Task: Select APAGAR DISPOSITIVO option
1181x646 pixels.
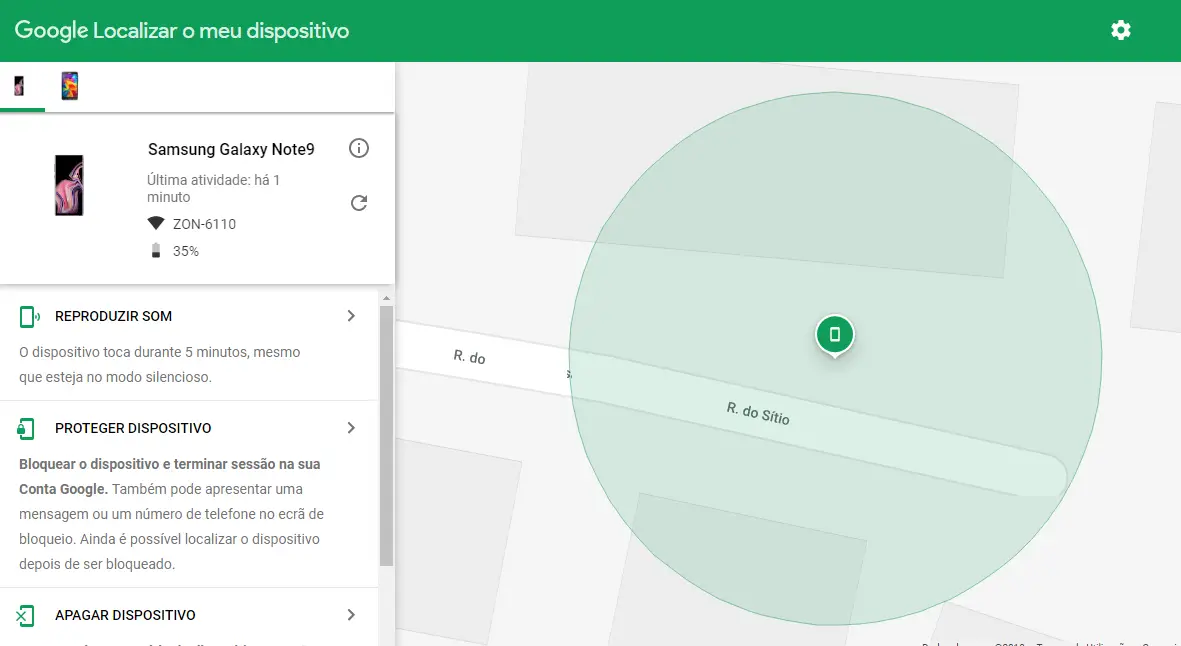Action: [x=125, y=615]
